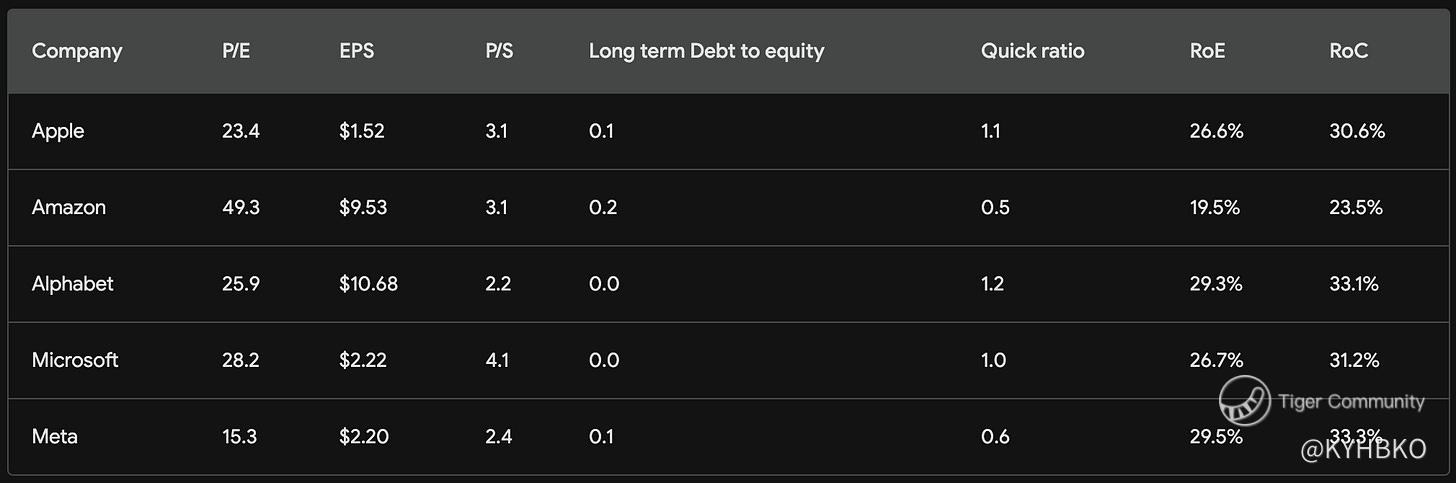Viewport: 1456px width, 483px height.
Task: Click the P/E column header
Action: [x=236, y=51]
